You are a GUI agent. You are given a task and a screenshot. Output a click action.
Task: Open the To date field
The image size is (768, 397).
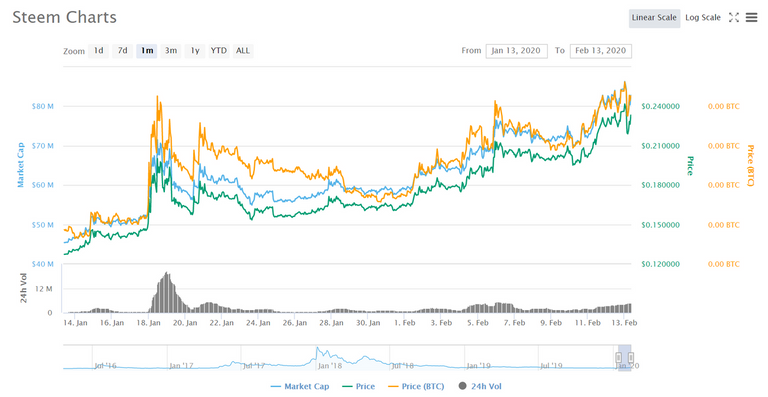click(x=600, y=51)
